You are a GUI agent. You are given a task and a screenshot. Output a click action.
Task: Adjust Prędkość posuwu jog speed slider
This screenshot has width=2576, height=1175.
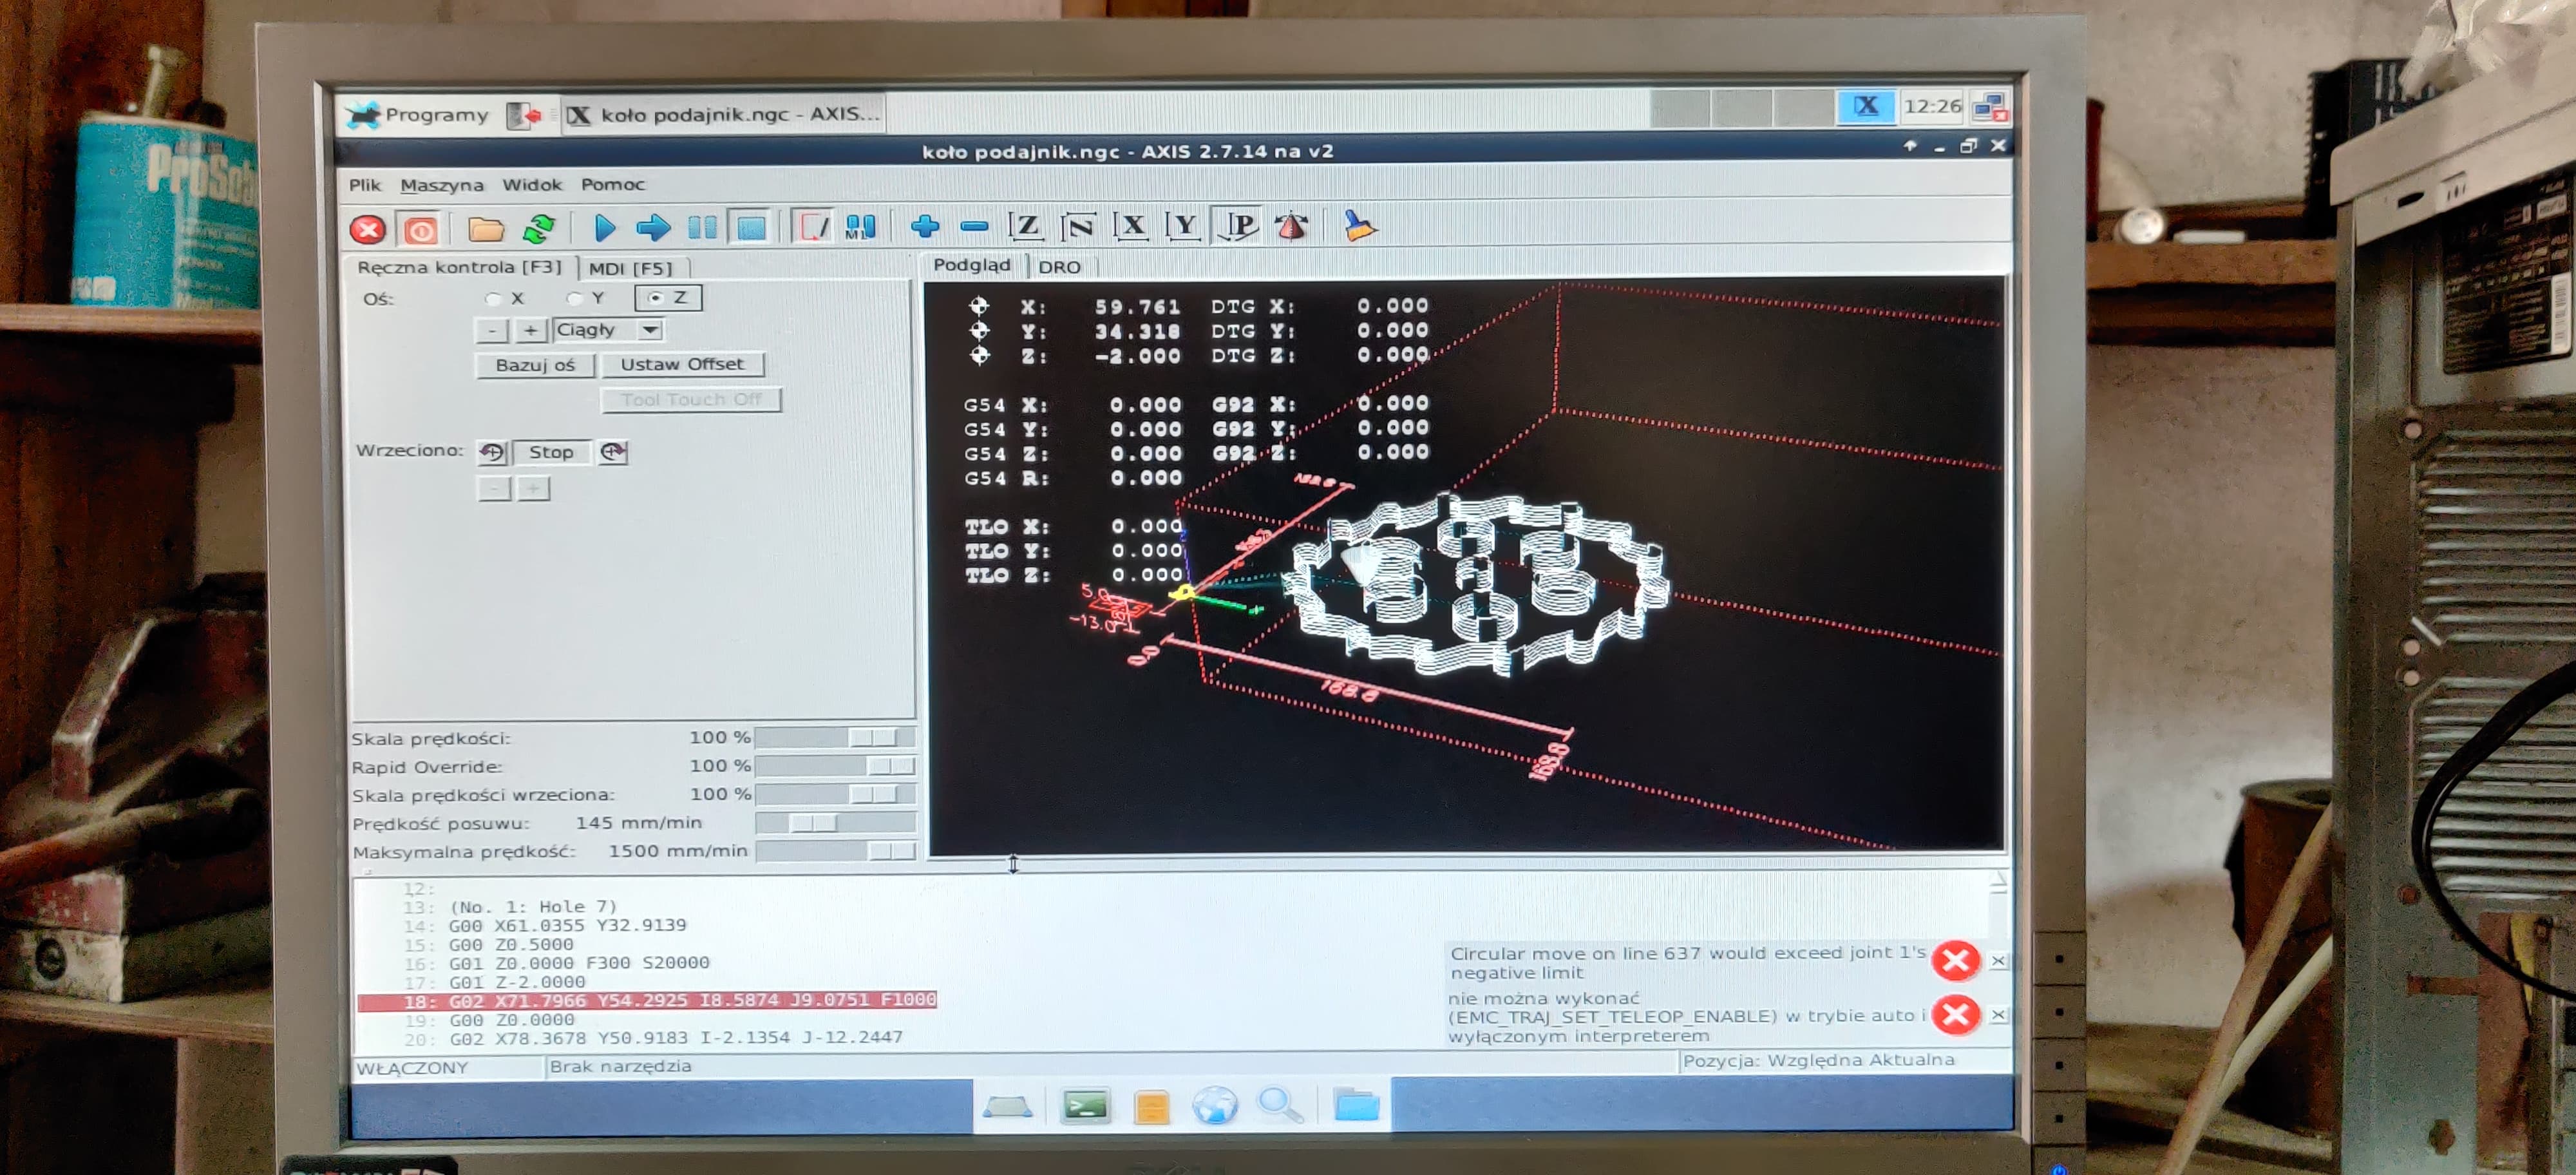[835, 823]
